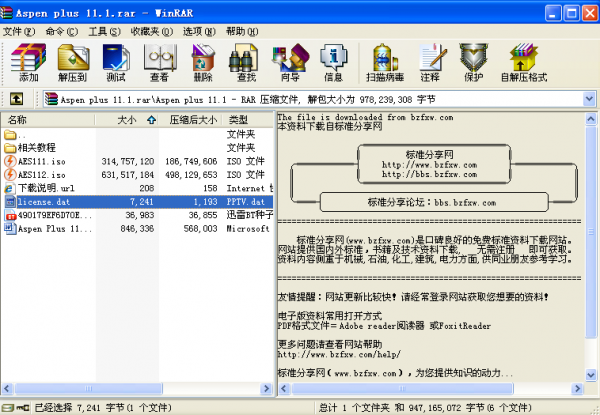600x415 pixels.
Task: Click the AES112.iso file icon
Action: [x=10, y=174]
